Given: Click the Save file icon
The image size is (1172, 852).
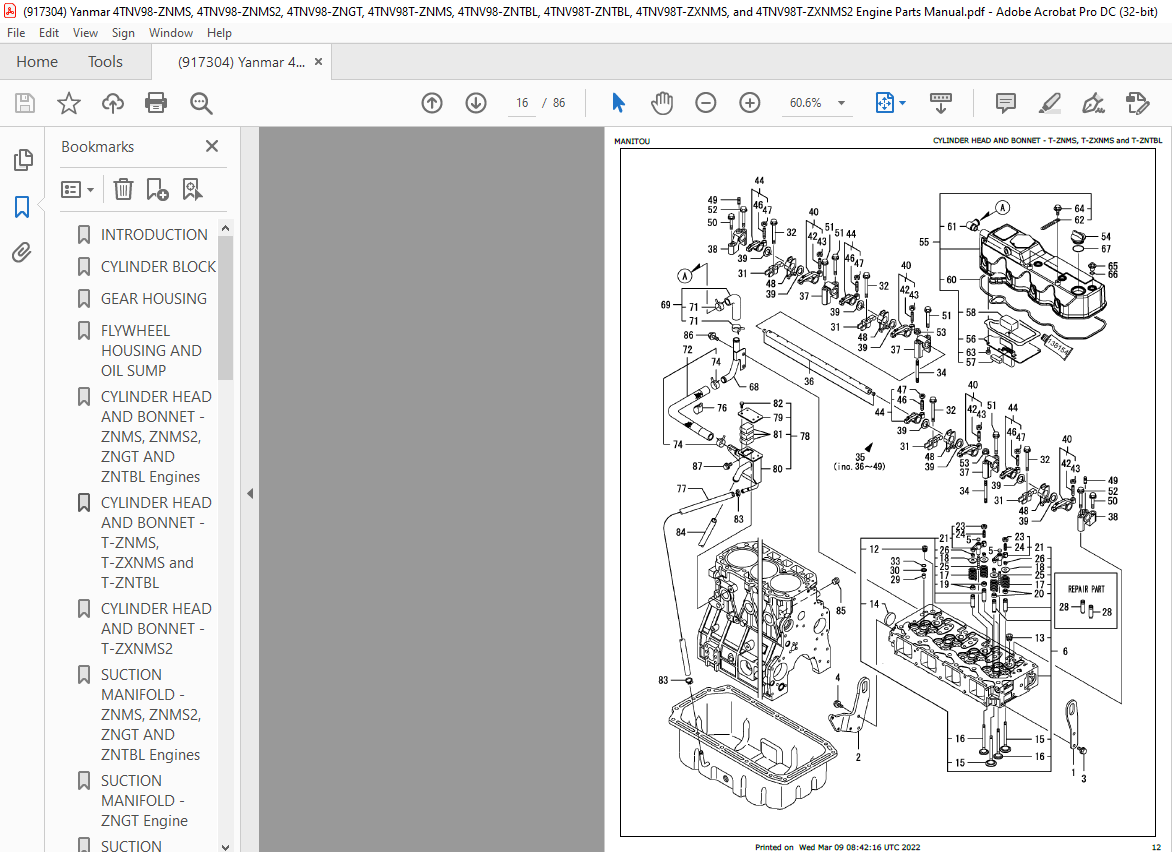Looking at the screenshot, I should click(25, 103).
